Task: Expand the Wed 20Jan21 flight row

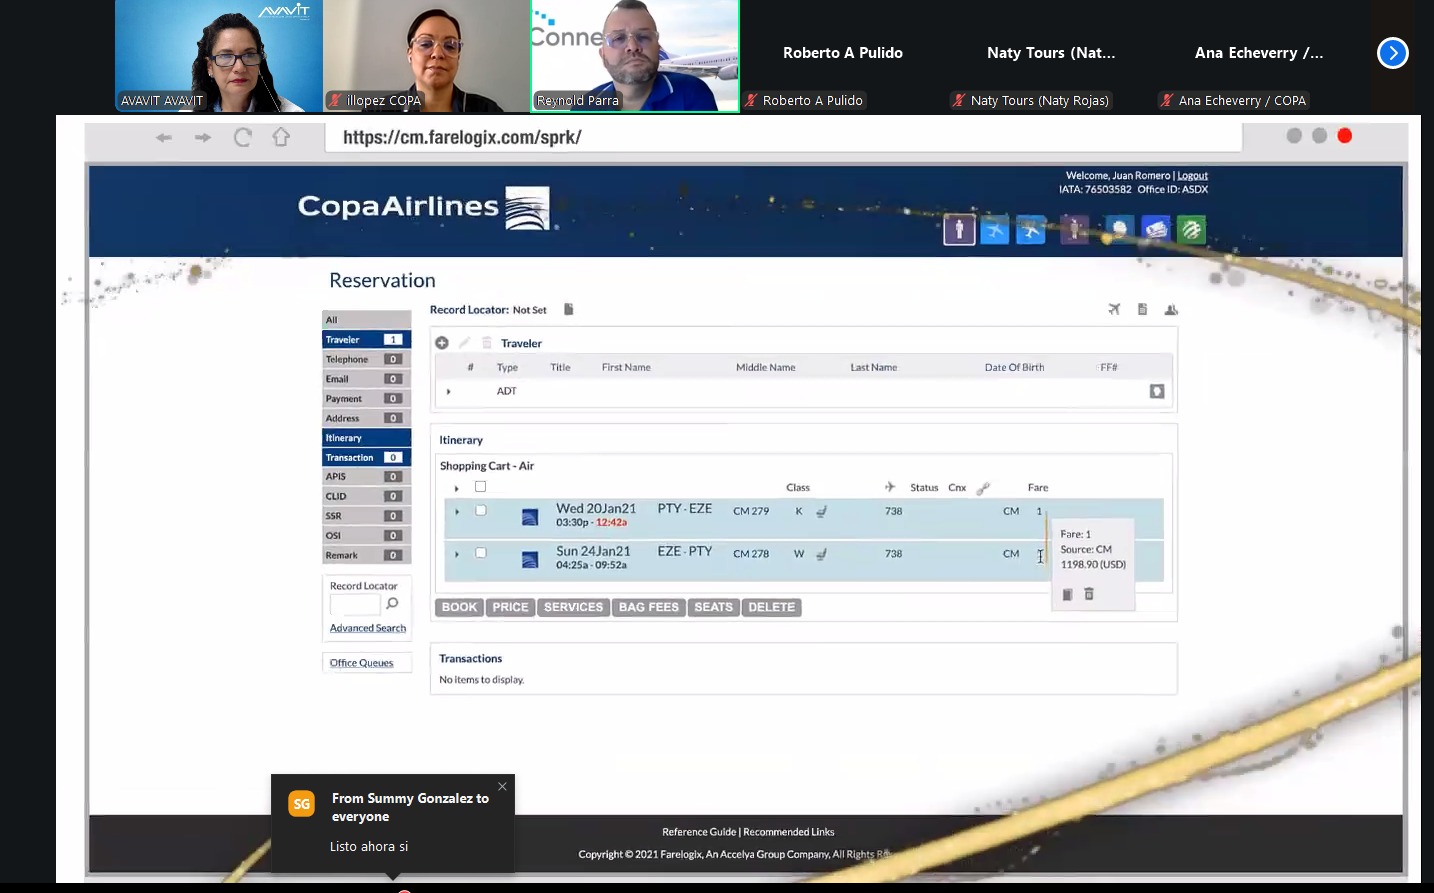Action: tap(457, 511)
